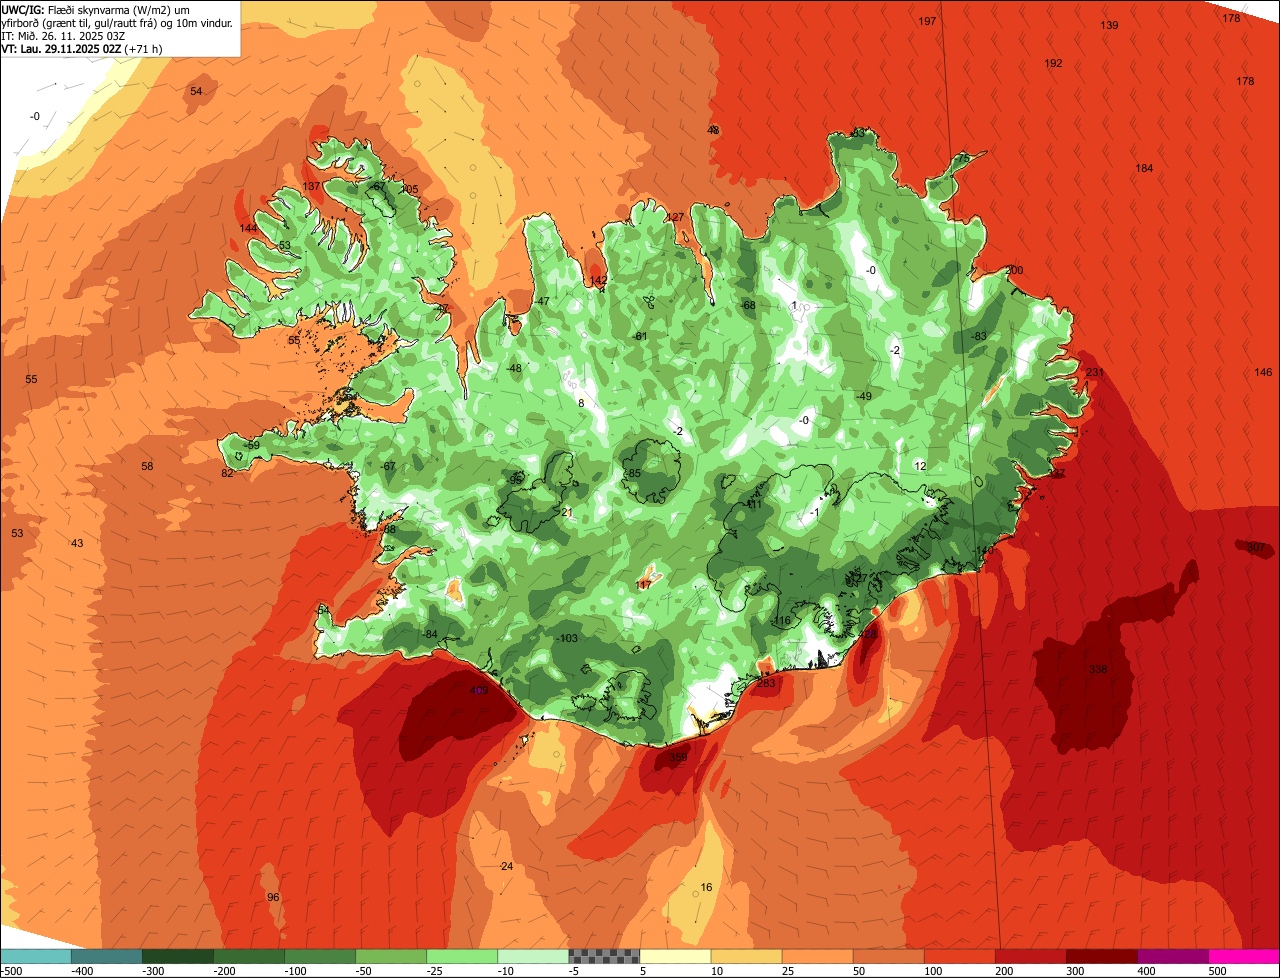Select the -300 to -200 darkest green swatch
The image size is (1280, 978).
178,956
